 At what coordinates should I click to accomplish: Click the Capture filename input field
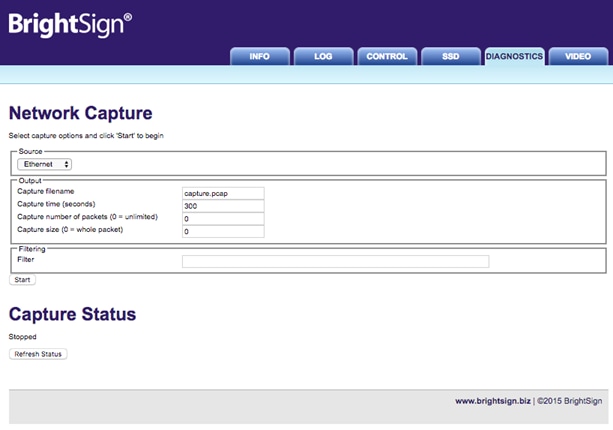223,193
